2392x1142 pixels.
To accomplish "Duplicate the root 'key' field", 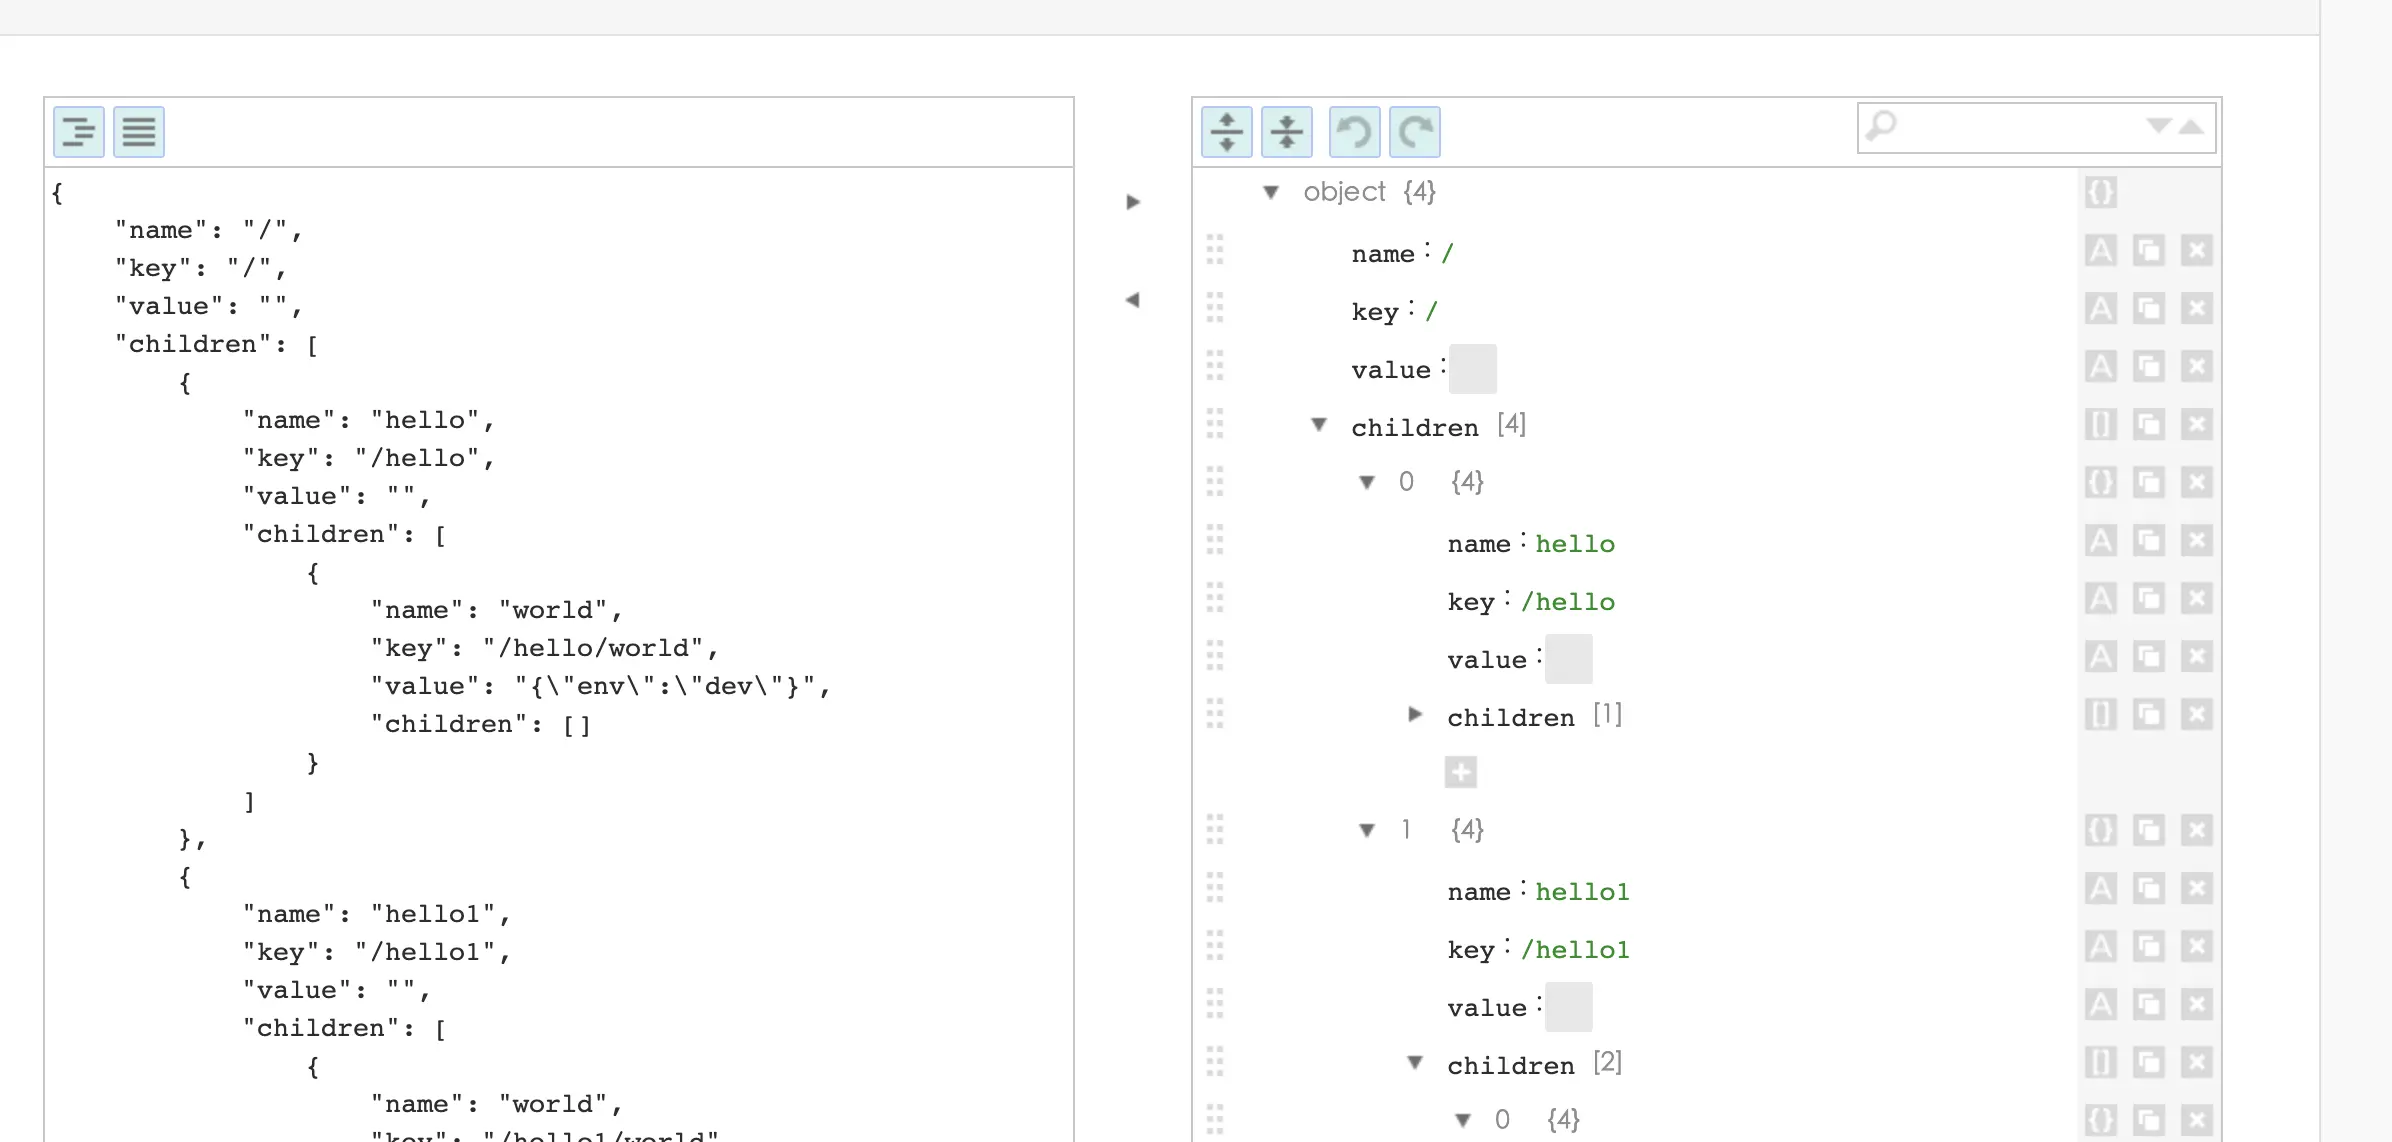I will point(2148,308).
